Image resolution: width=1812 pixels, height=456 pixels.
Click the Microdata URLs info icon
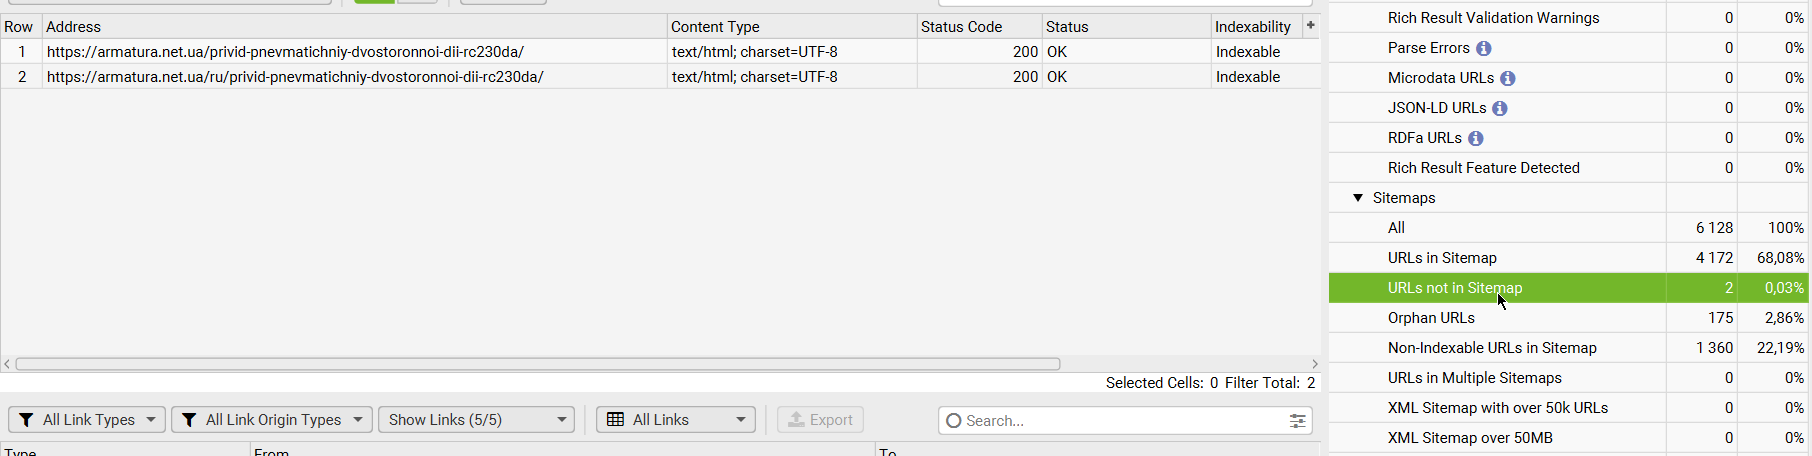(x=1508, y=78)
